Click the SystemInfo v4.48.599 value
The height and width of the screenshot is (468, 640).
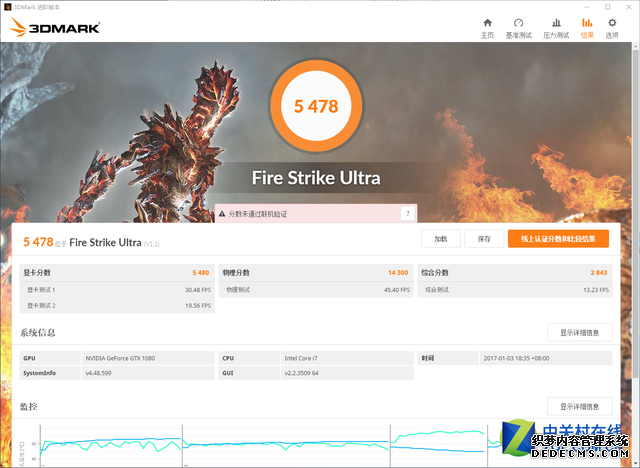[x=98, y=373]
